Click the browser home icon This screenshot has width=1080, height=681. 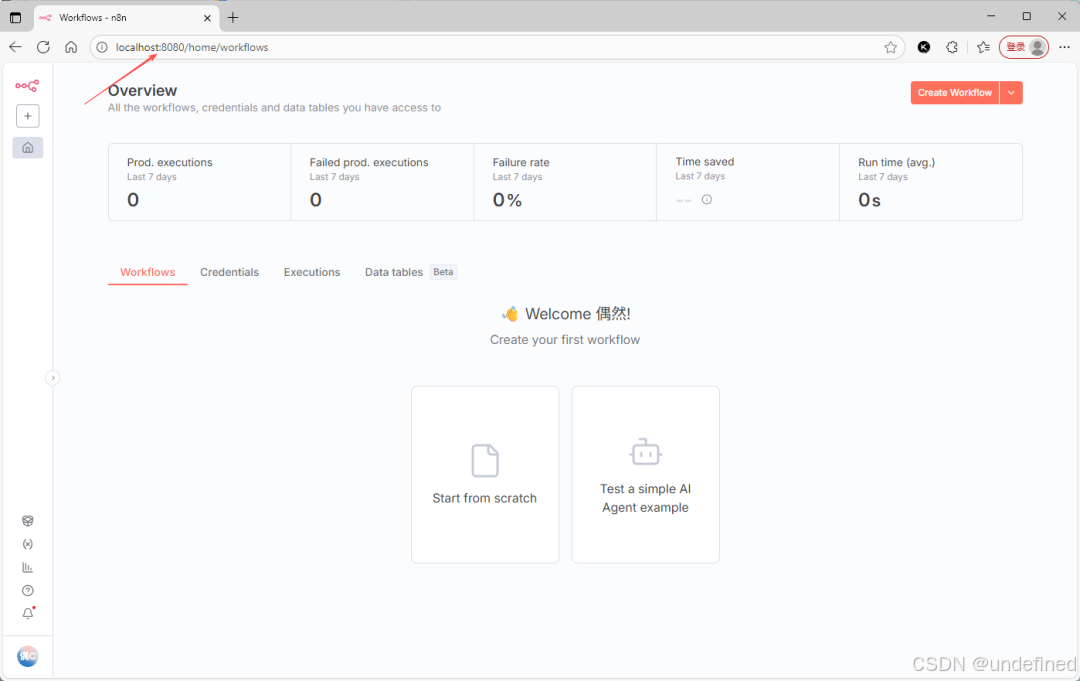tap(71, 47)
